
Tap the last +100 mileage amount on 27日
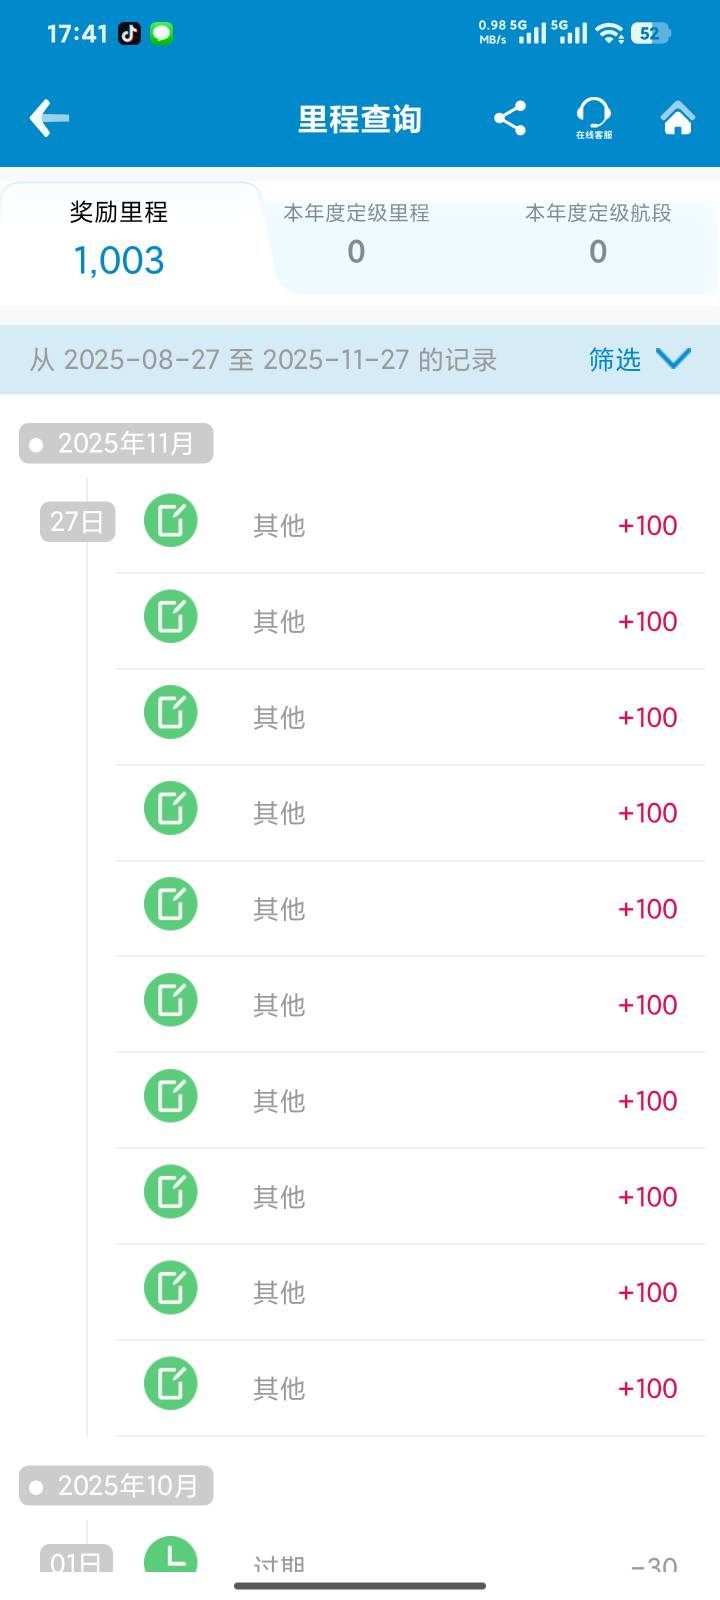647,1388
